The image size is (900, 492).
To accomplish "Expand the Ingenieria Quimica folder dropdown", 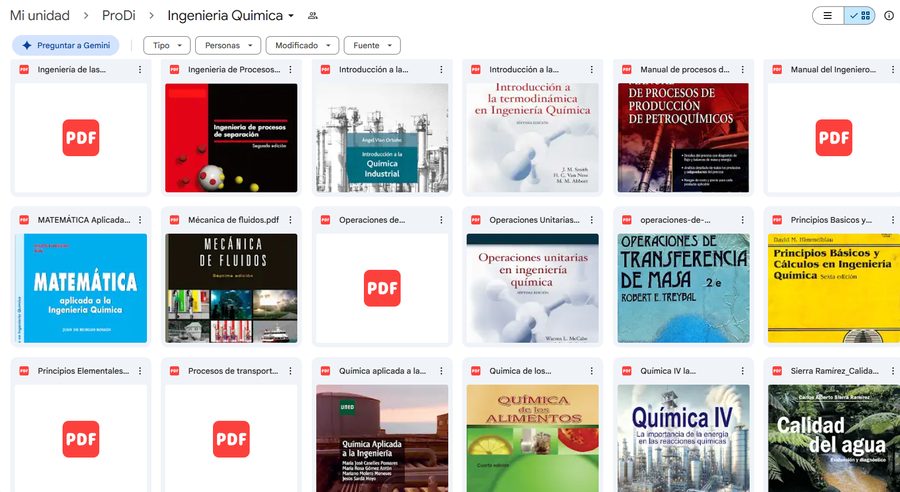I will point(291,16).
